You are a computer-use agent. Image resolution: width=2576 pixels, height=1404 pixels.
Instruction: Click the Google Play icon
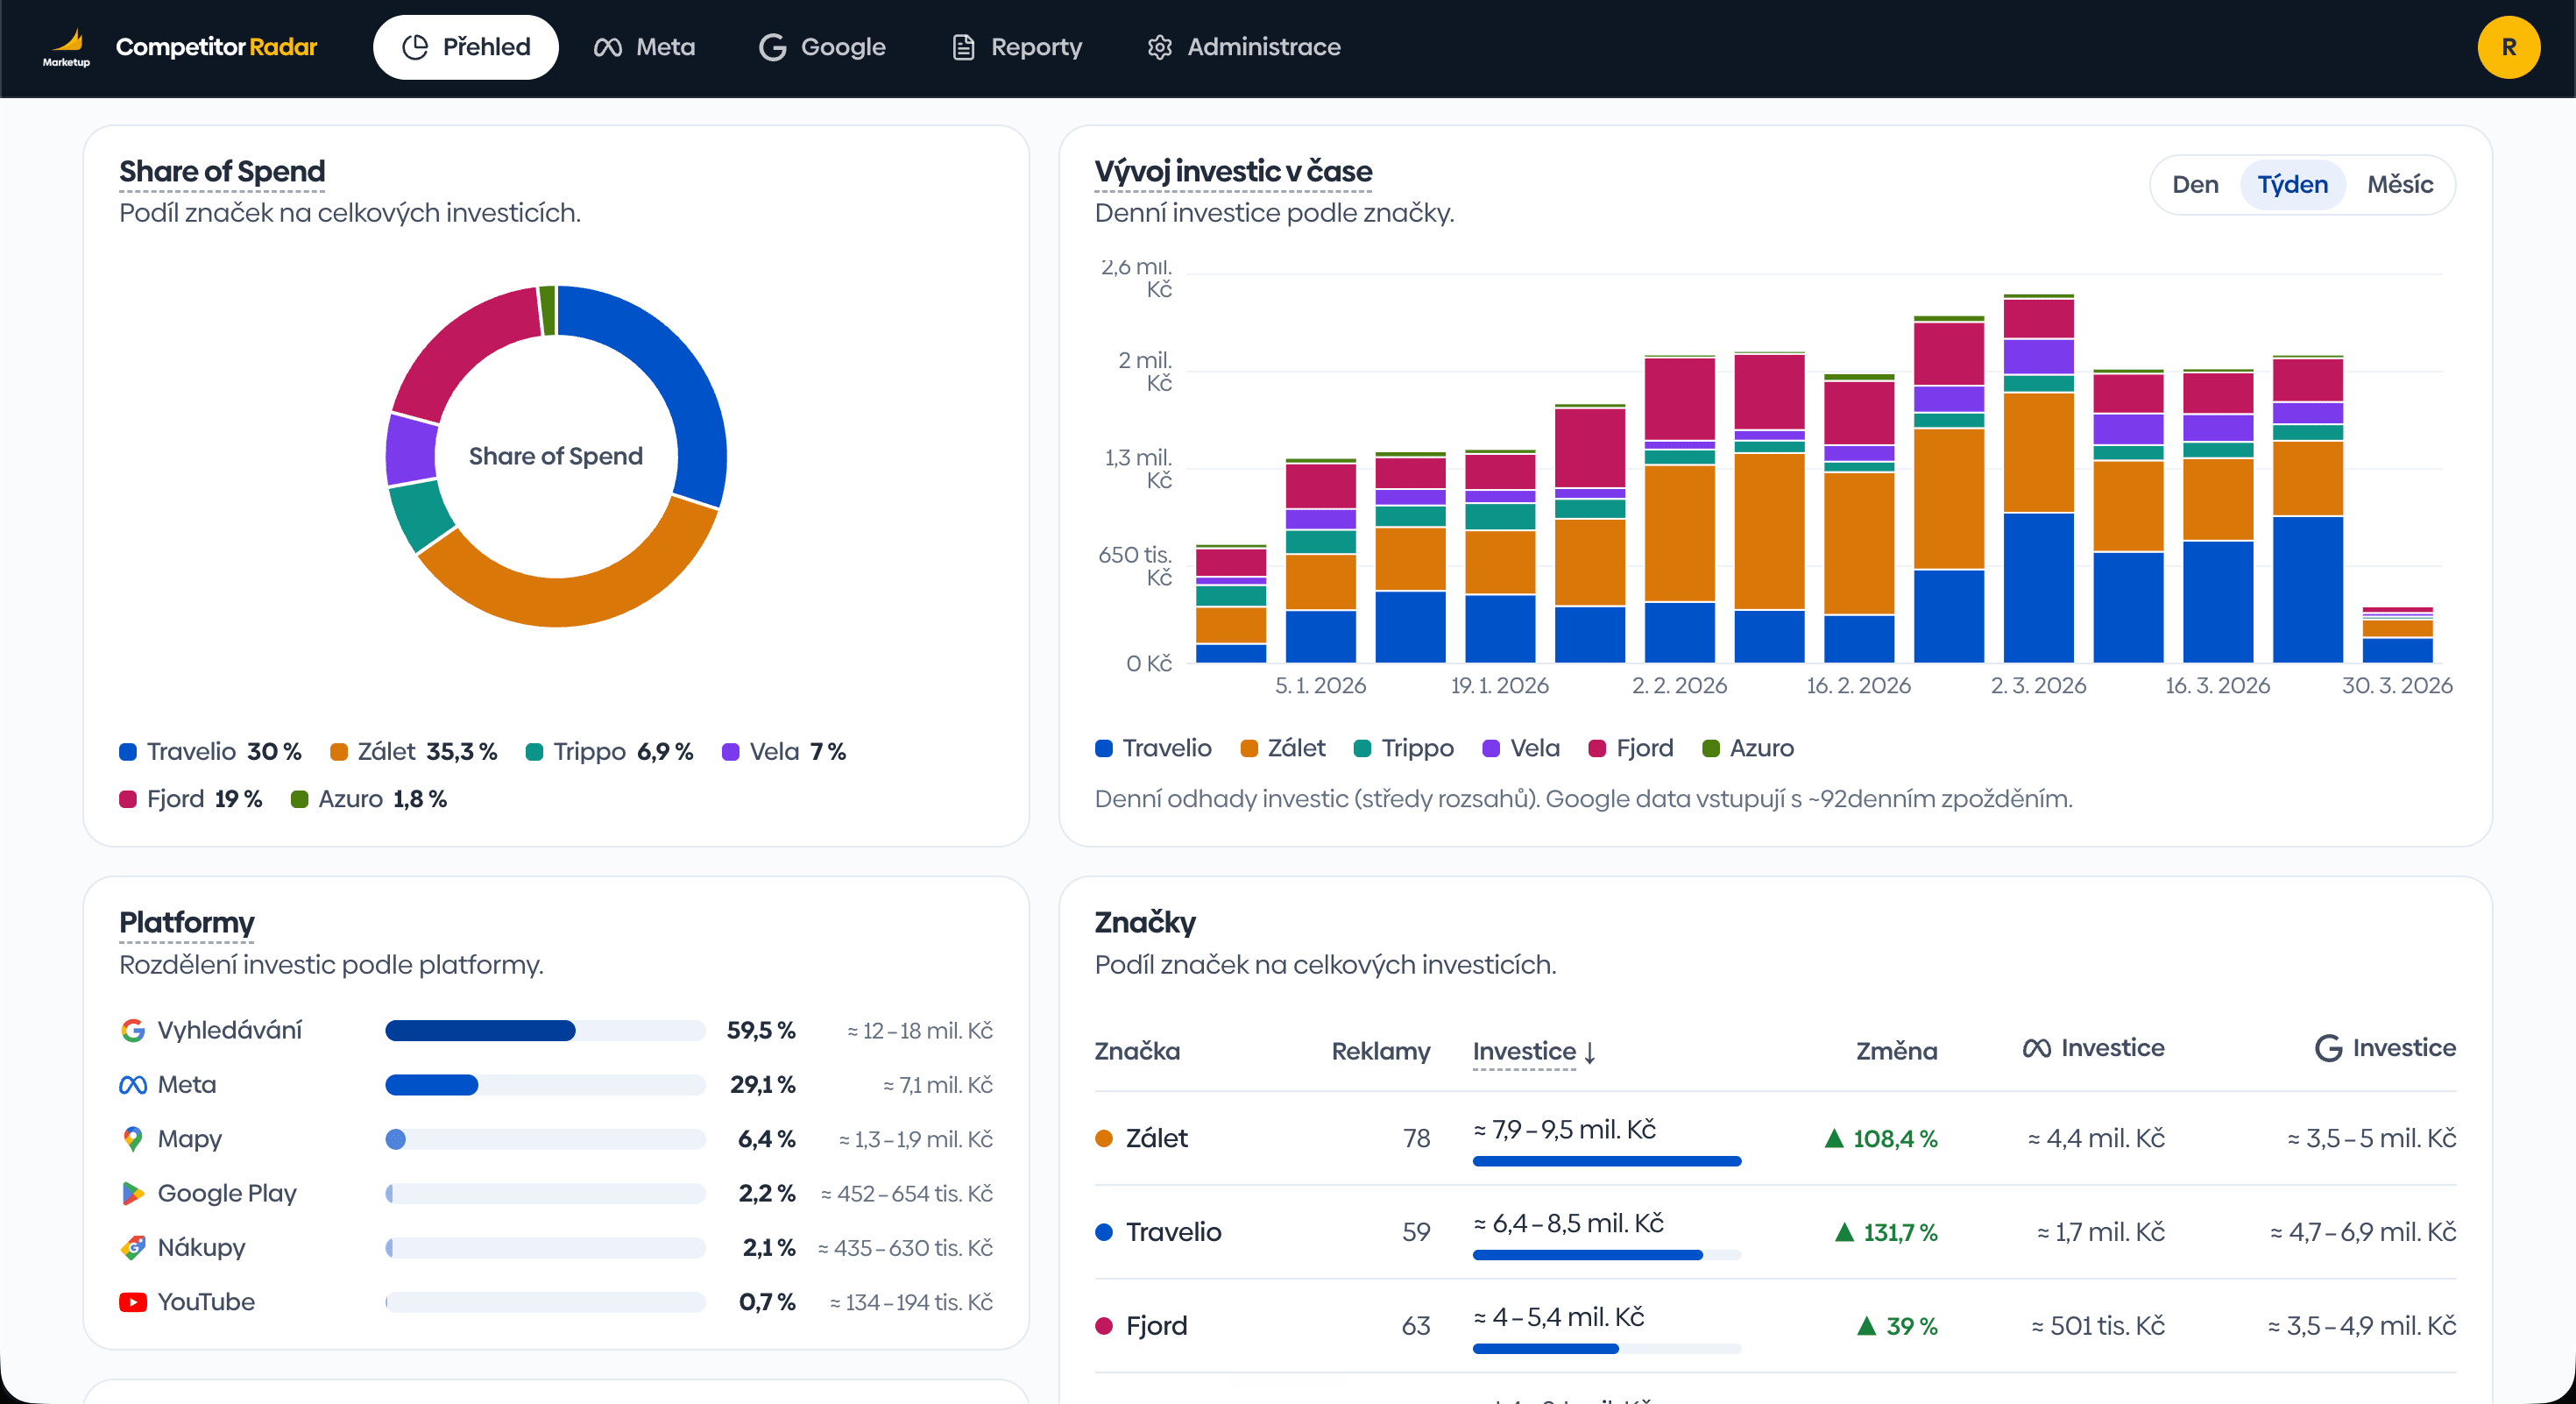tap(132, 1193)
